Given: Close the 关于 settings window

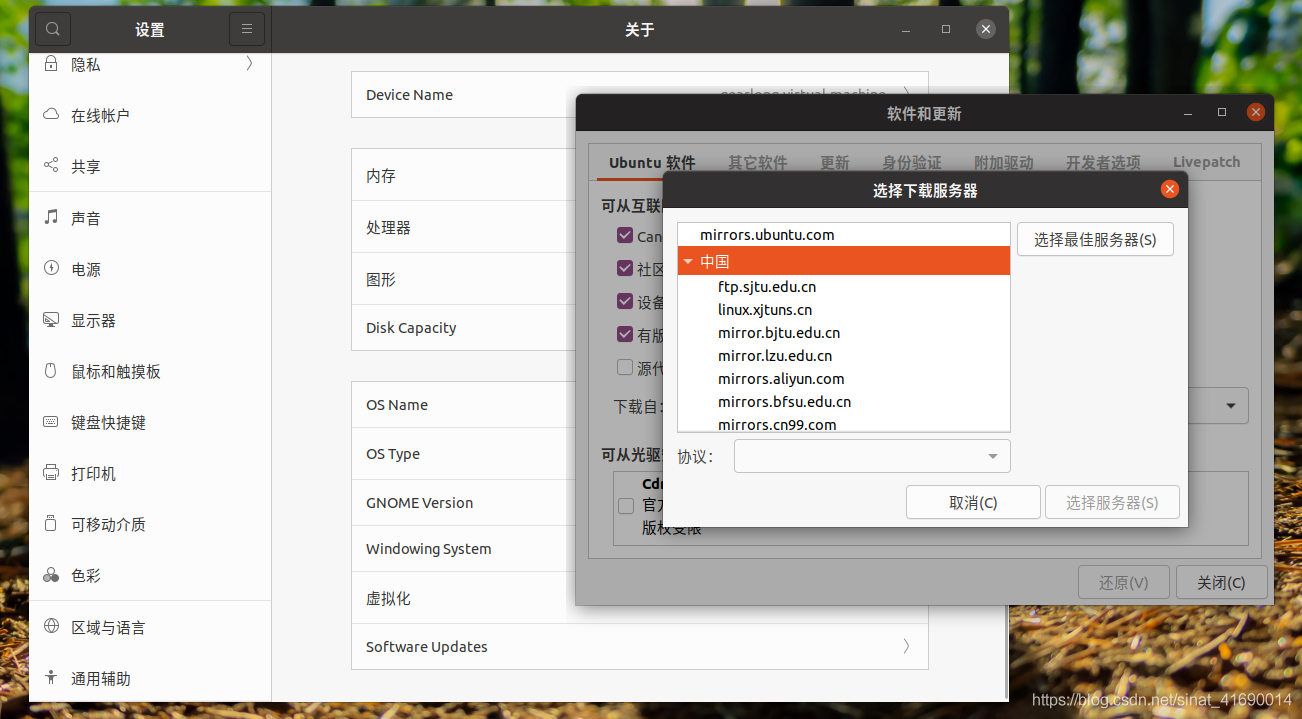Looking at the screenshot, I should pyautogui.click(x=986, y=29).
